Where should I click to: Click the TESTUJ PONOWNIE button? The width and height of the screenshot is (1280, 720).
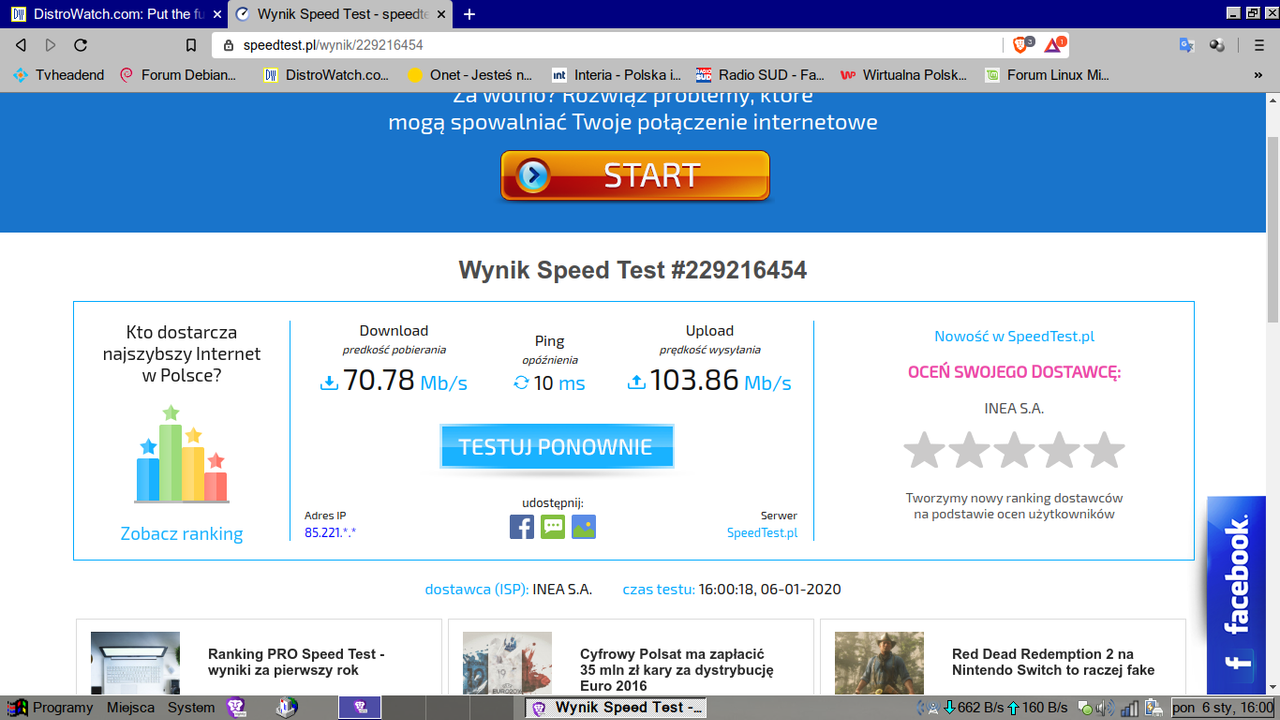pyautogui.click(x=556, y=447)
